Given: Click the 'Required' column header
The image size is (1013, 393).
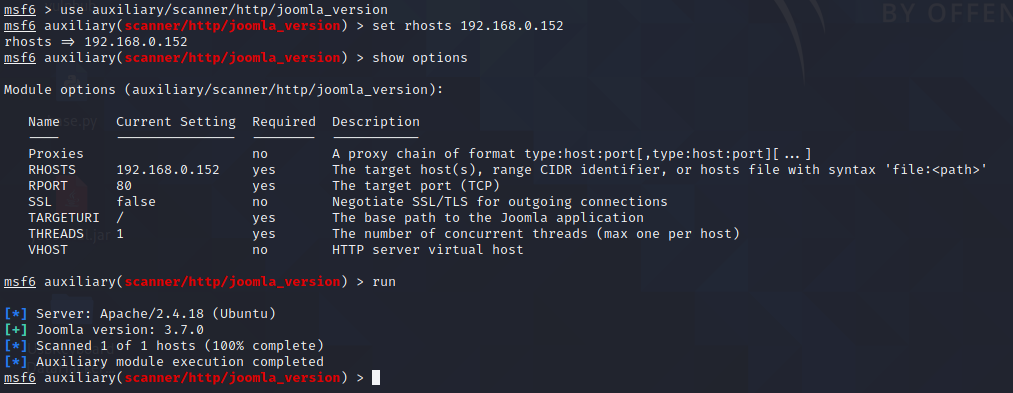Looking at the screenshot, I should (284, 122).
